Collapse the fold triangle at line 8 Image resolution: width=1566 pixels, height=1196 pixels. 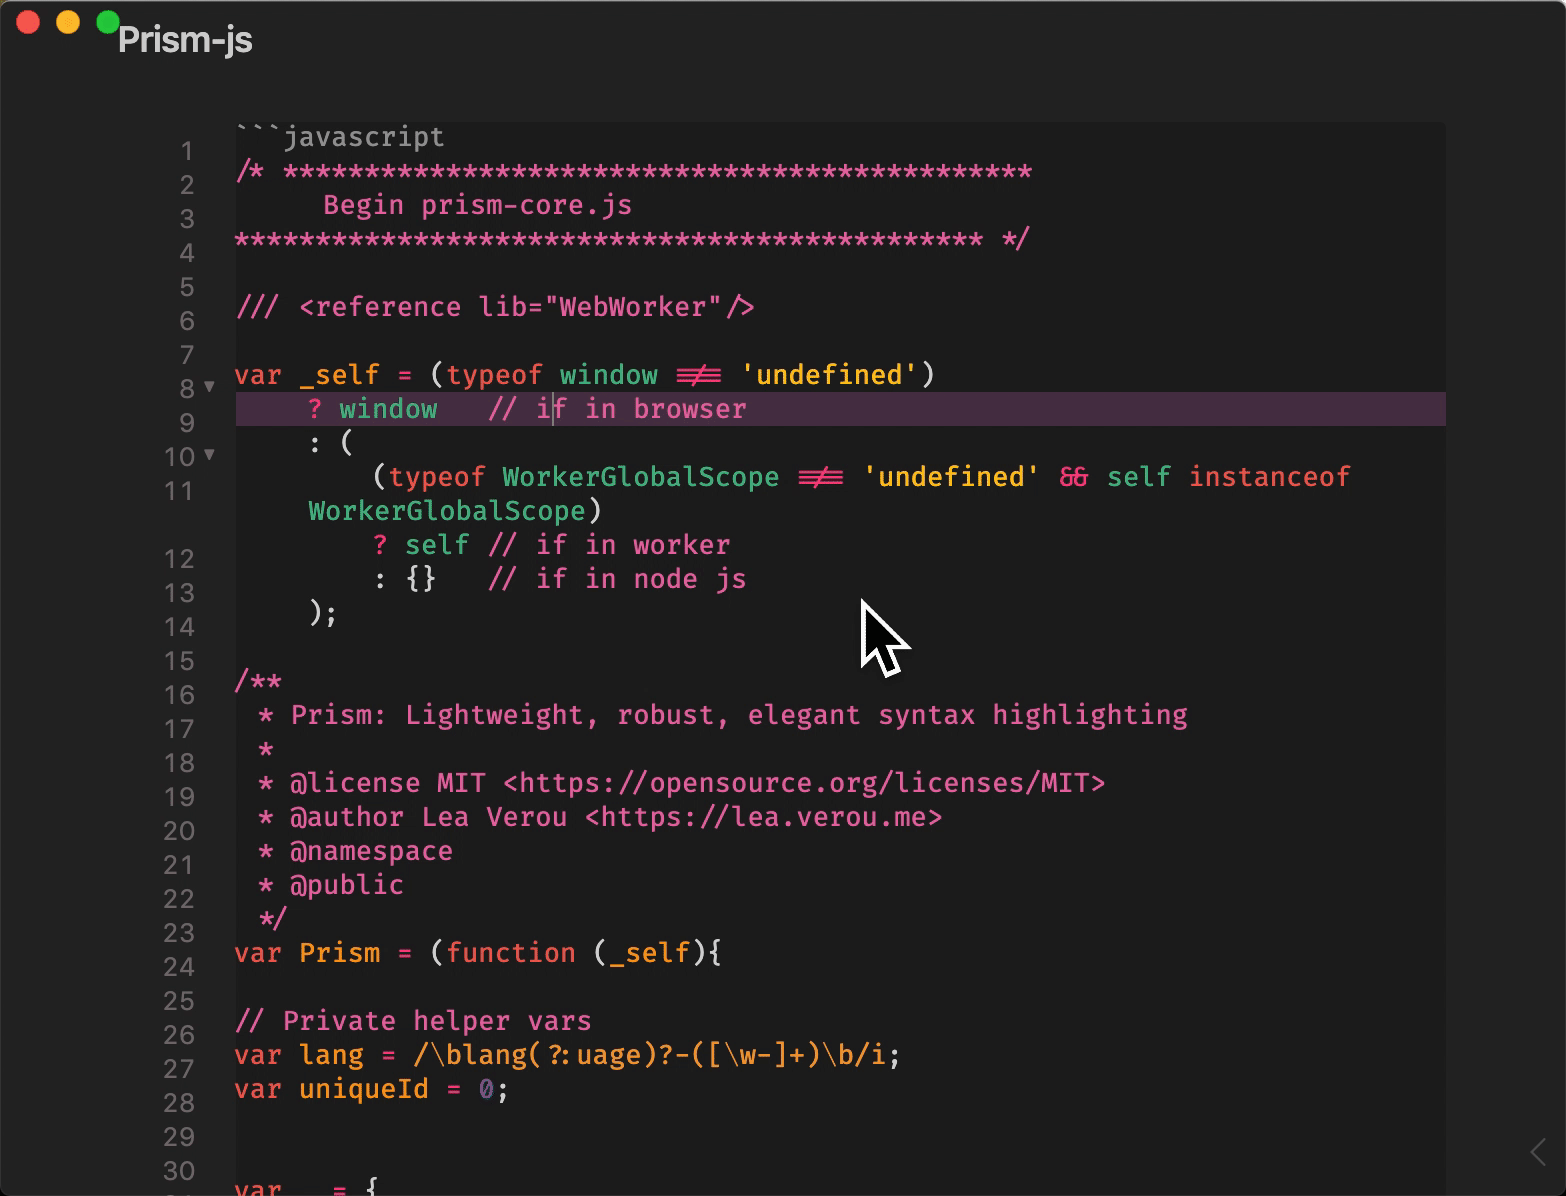(209, 386)
